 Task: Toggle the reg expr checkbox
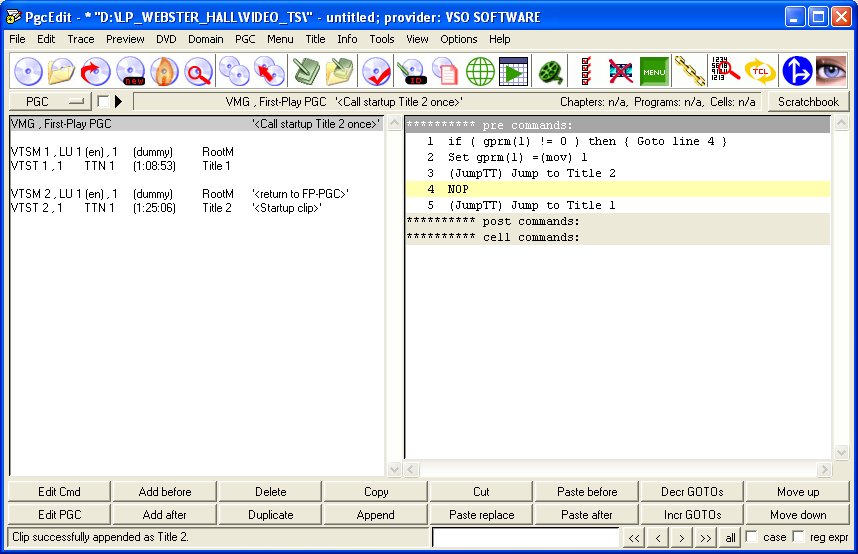[798, 537]
